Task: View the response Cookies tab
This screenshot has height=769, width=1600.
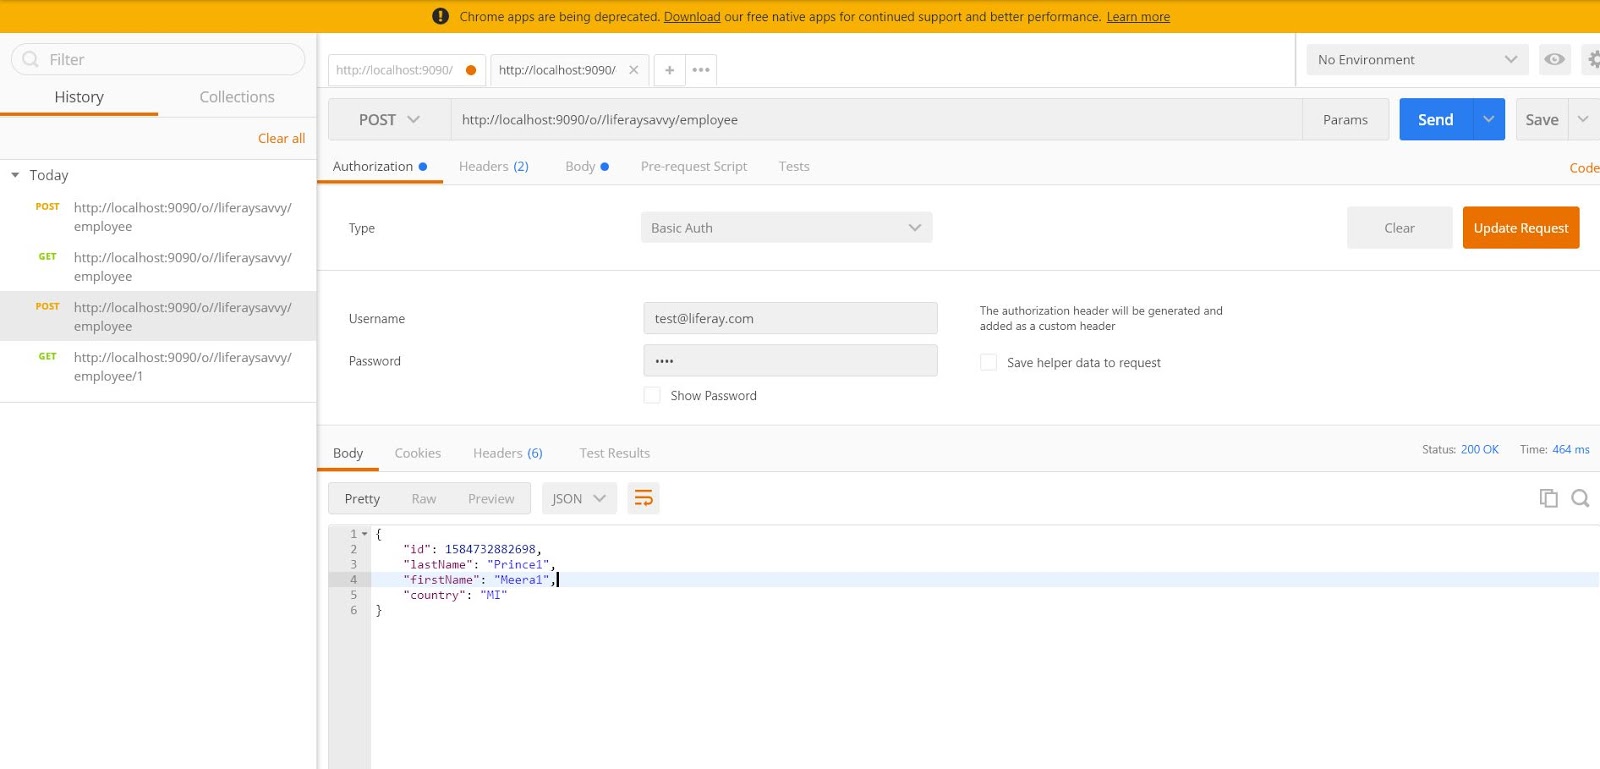Action: click(418, 453)
